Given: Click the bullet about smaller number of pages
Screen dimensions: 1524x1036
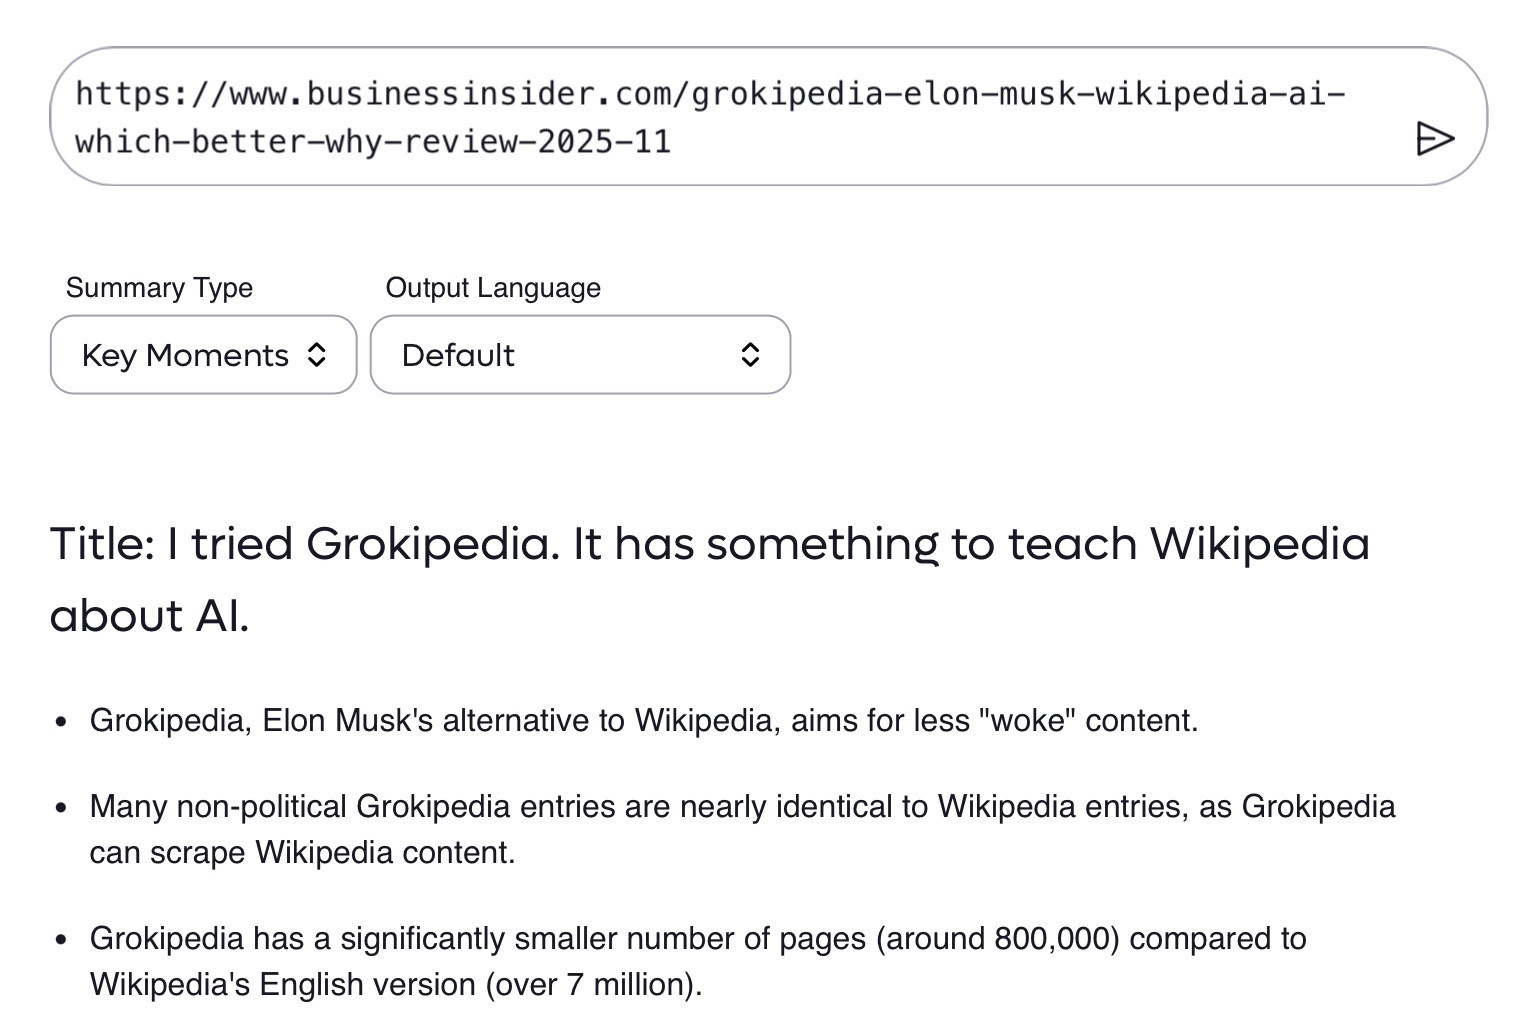Looking at the screenshot, I should coord(697,939).
